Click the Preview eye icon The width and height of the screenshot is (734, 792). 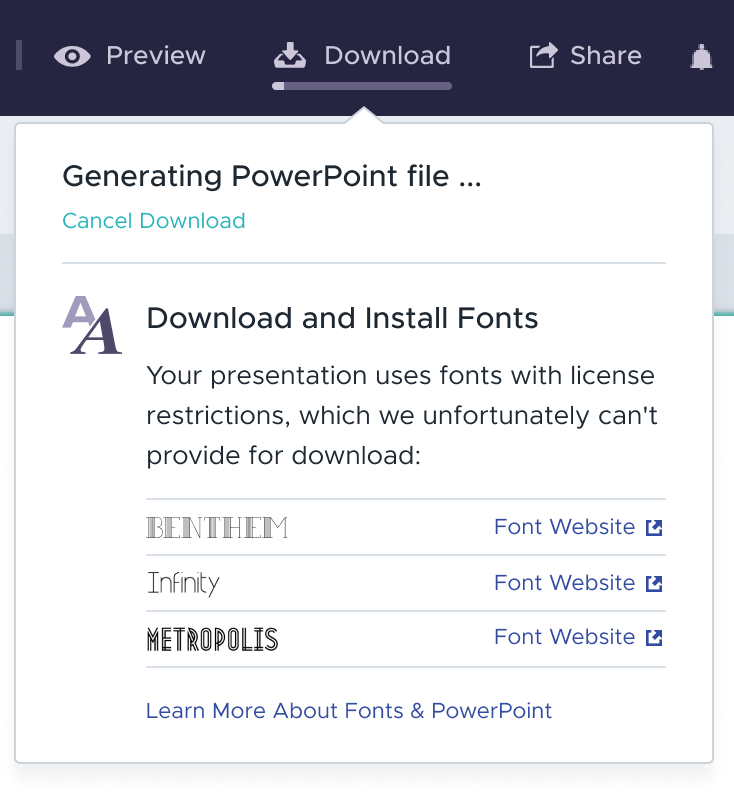pyautogui.click(x=72, y=56)
